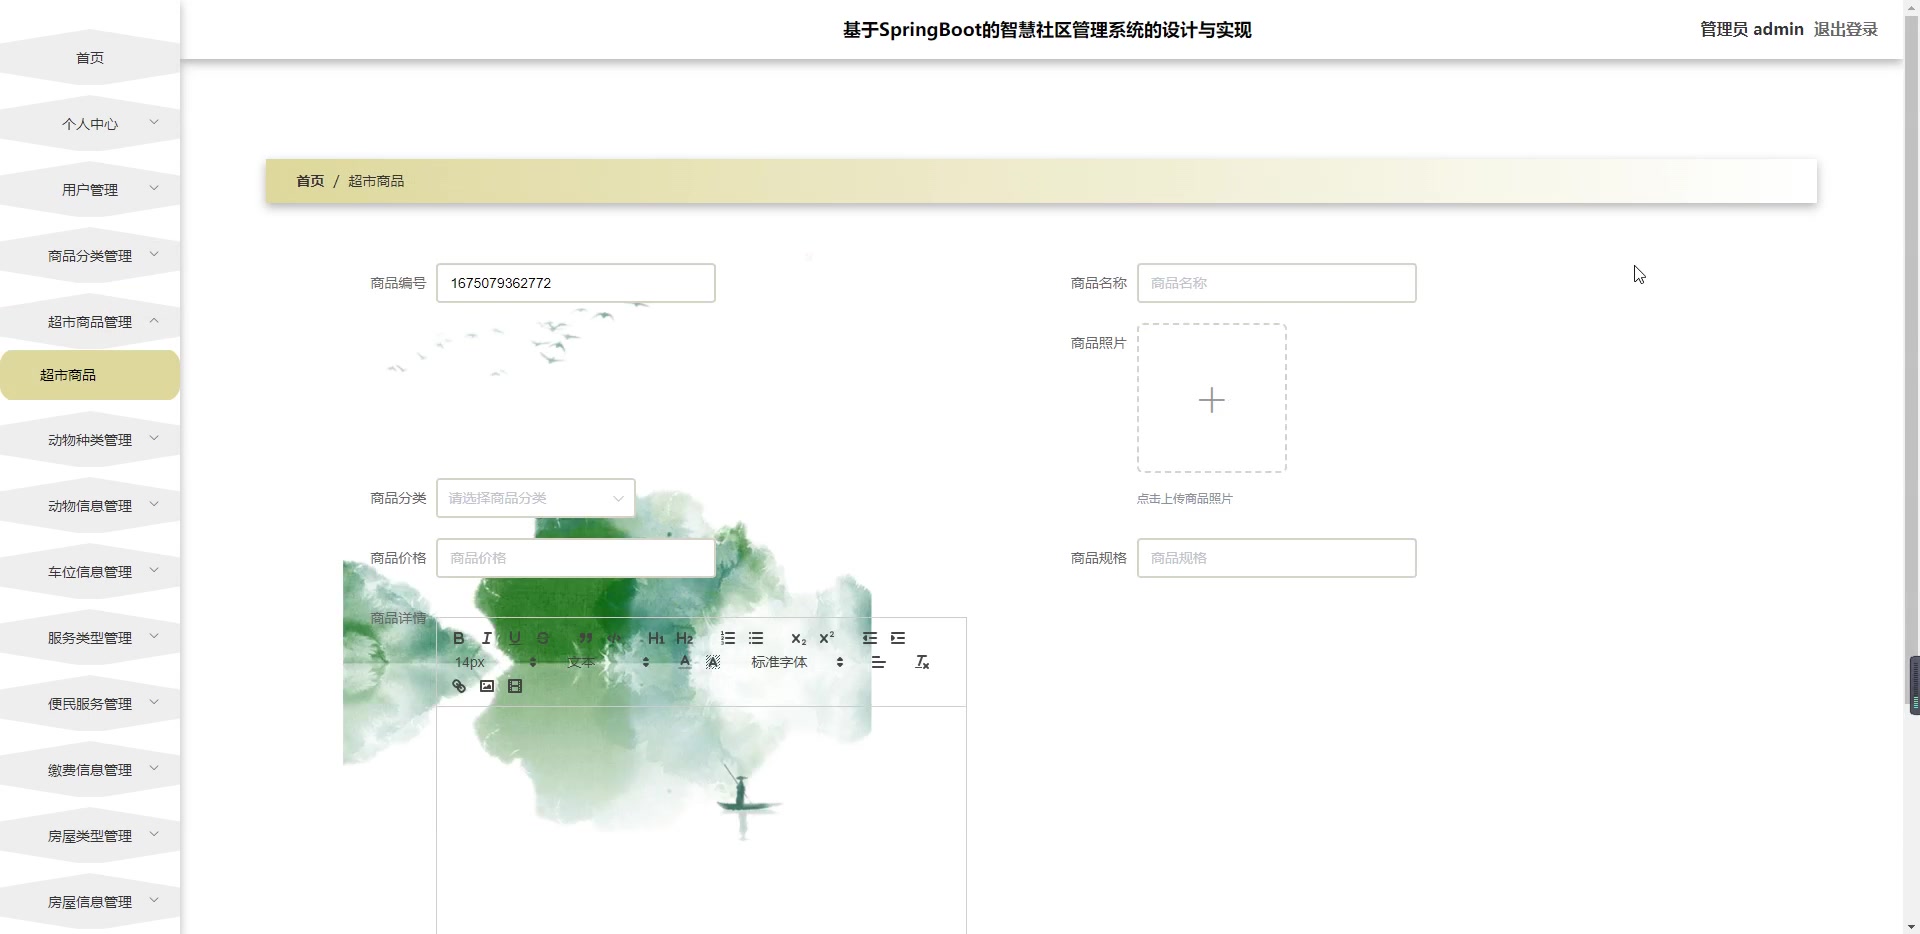Apply underline formatting in the editor
This screenshot has width=1920, height=934.
[x=515, y=638]
